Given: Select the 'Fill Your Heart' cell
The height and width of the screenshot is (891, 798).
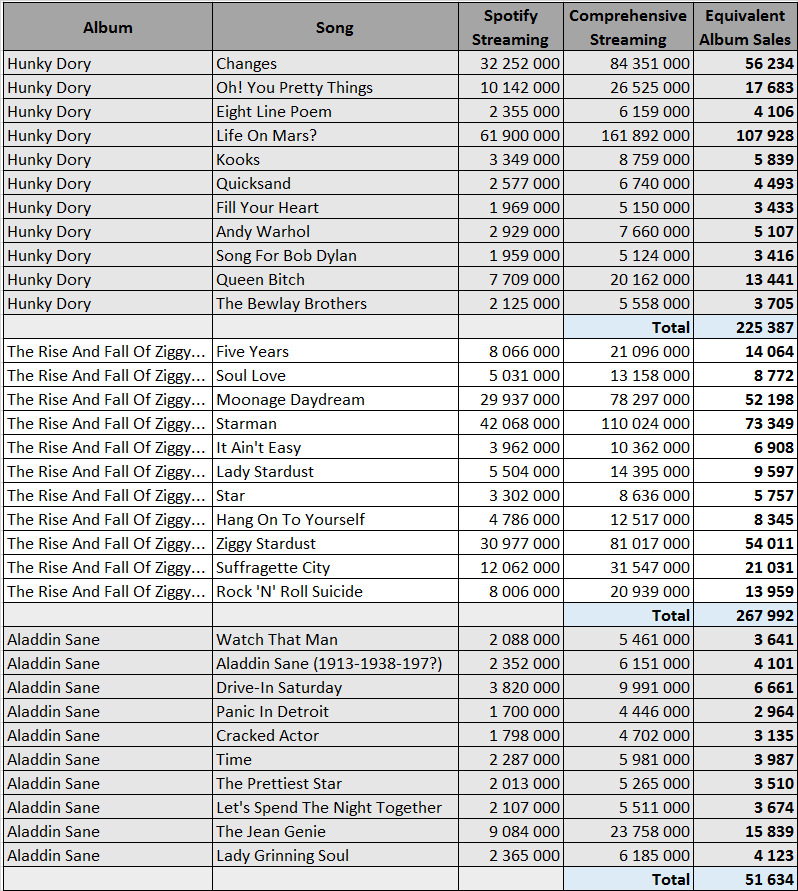Looking at the screenshot, I should (335, 207).
